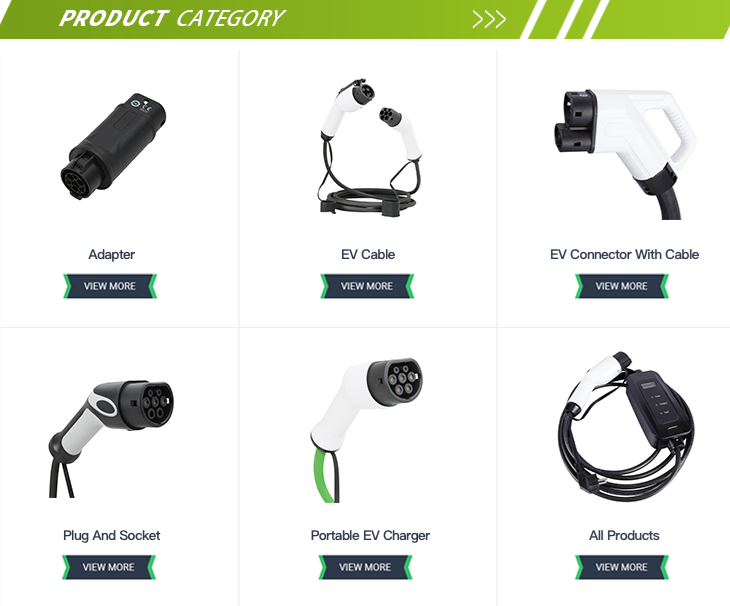Open the Portable EV Charger title link

coord(370,536)
